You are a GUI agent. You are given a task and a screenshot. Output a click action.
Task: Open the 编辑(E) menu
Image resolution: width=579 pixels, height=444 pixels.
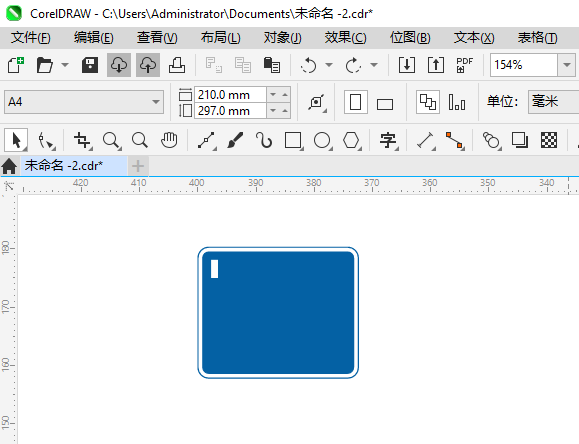[93, 38]
